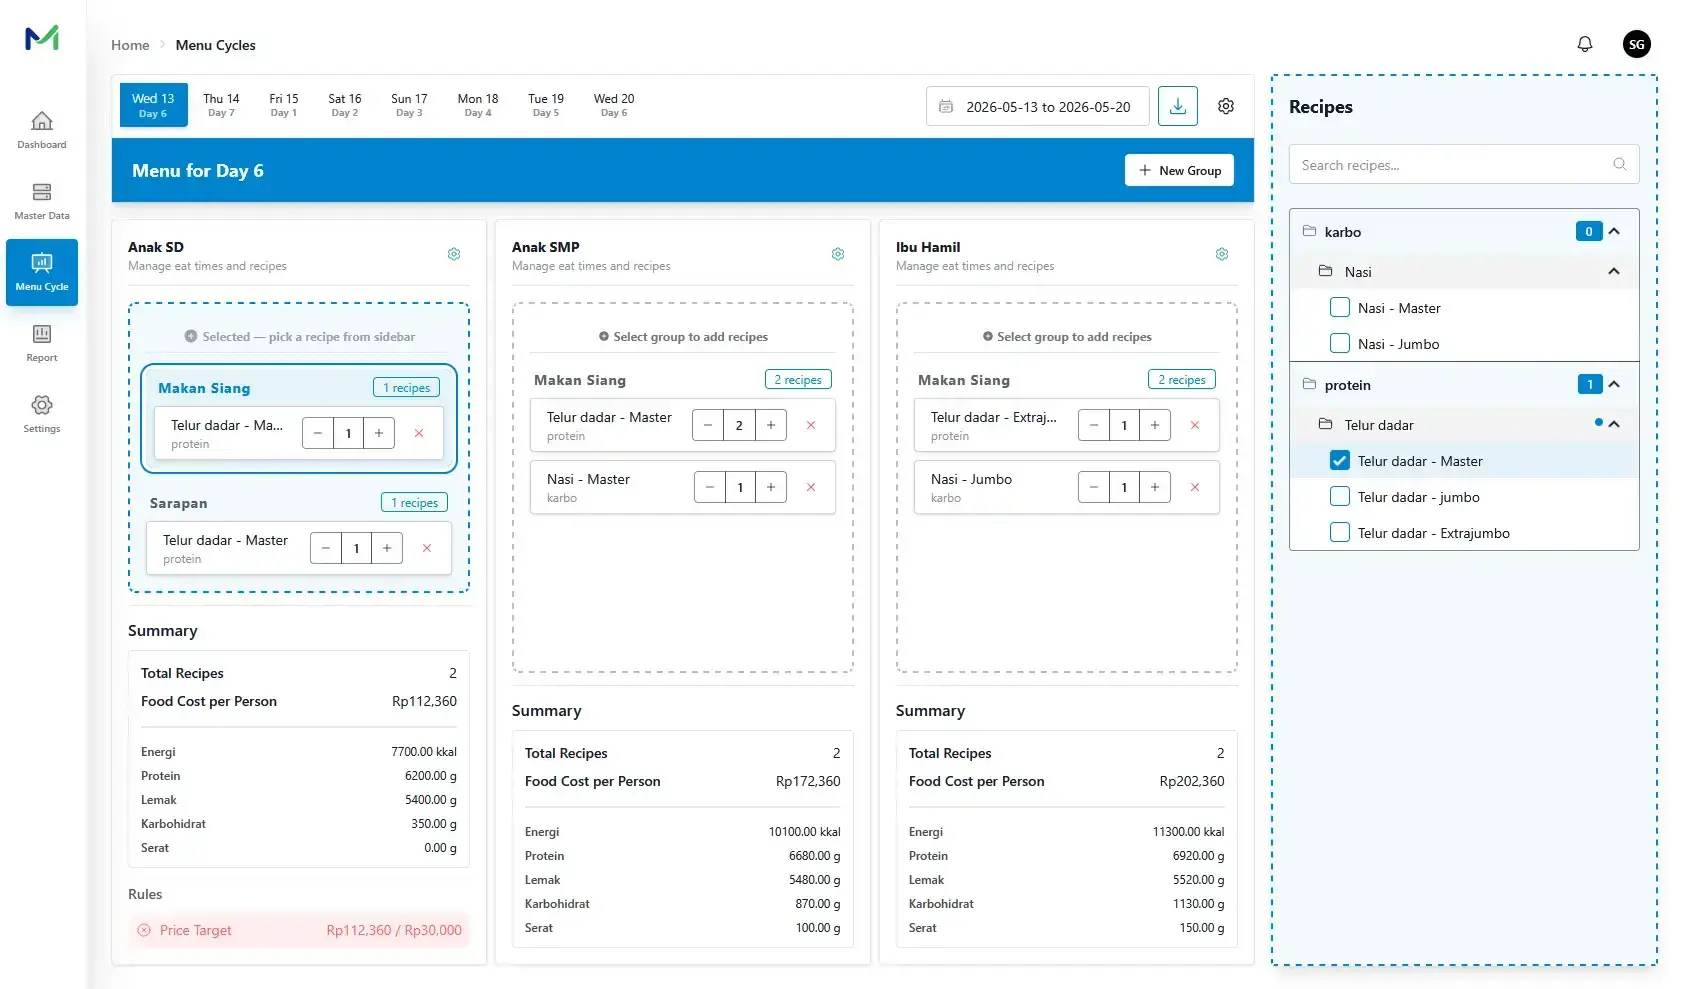Switch to the Thu 14 Day 7 tab

(x=221, y=105)
